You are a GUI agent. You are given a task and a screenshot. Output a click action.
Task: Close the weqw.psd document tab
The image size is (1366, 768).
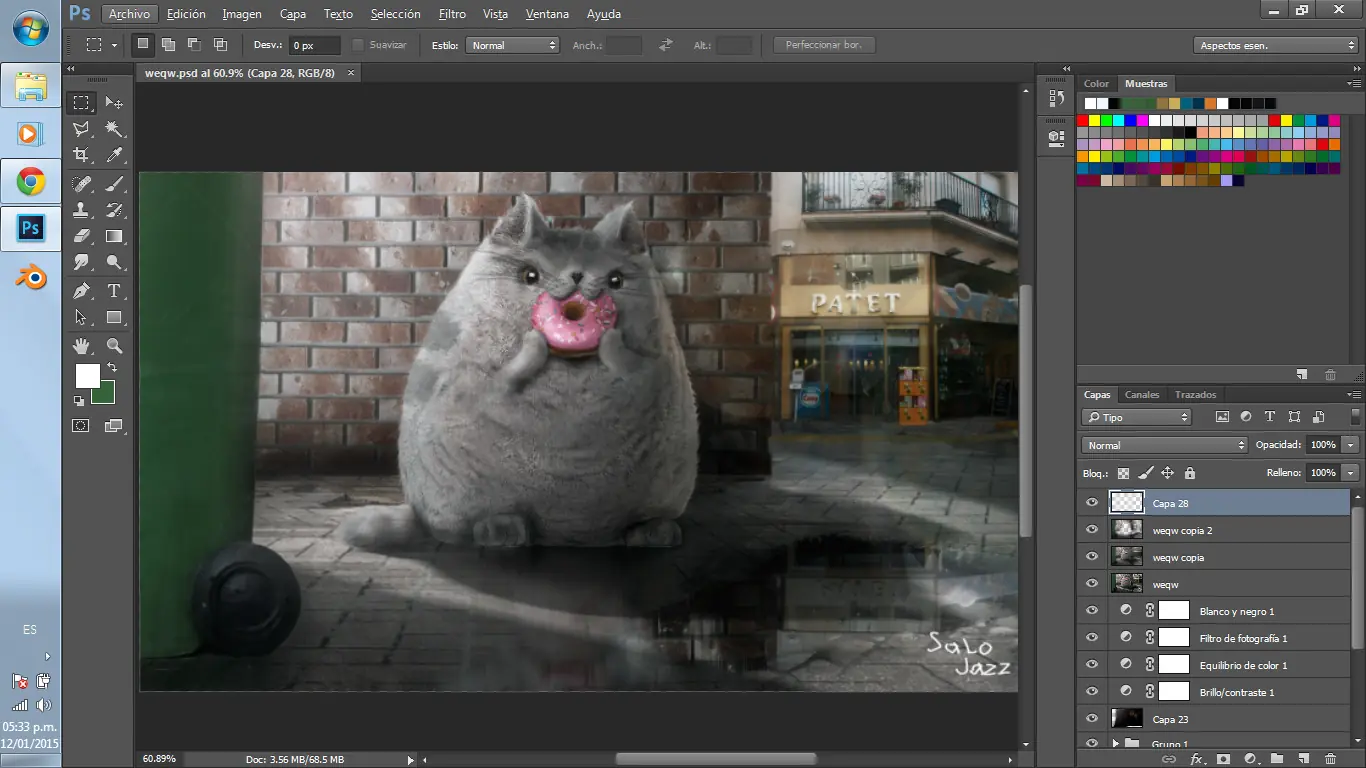(x=351, y=73)
